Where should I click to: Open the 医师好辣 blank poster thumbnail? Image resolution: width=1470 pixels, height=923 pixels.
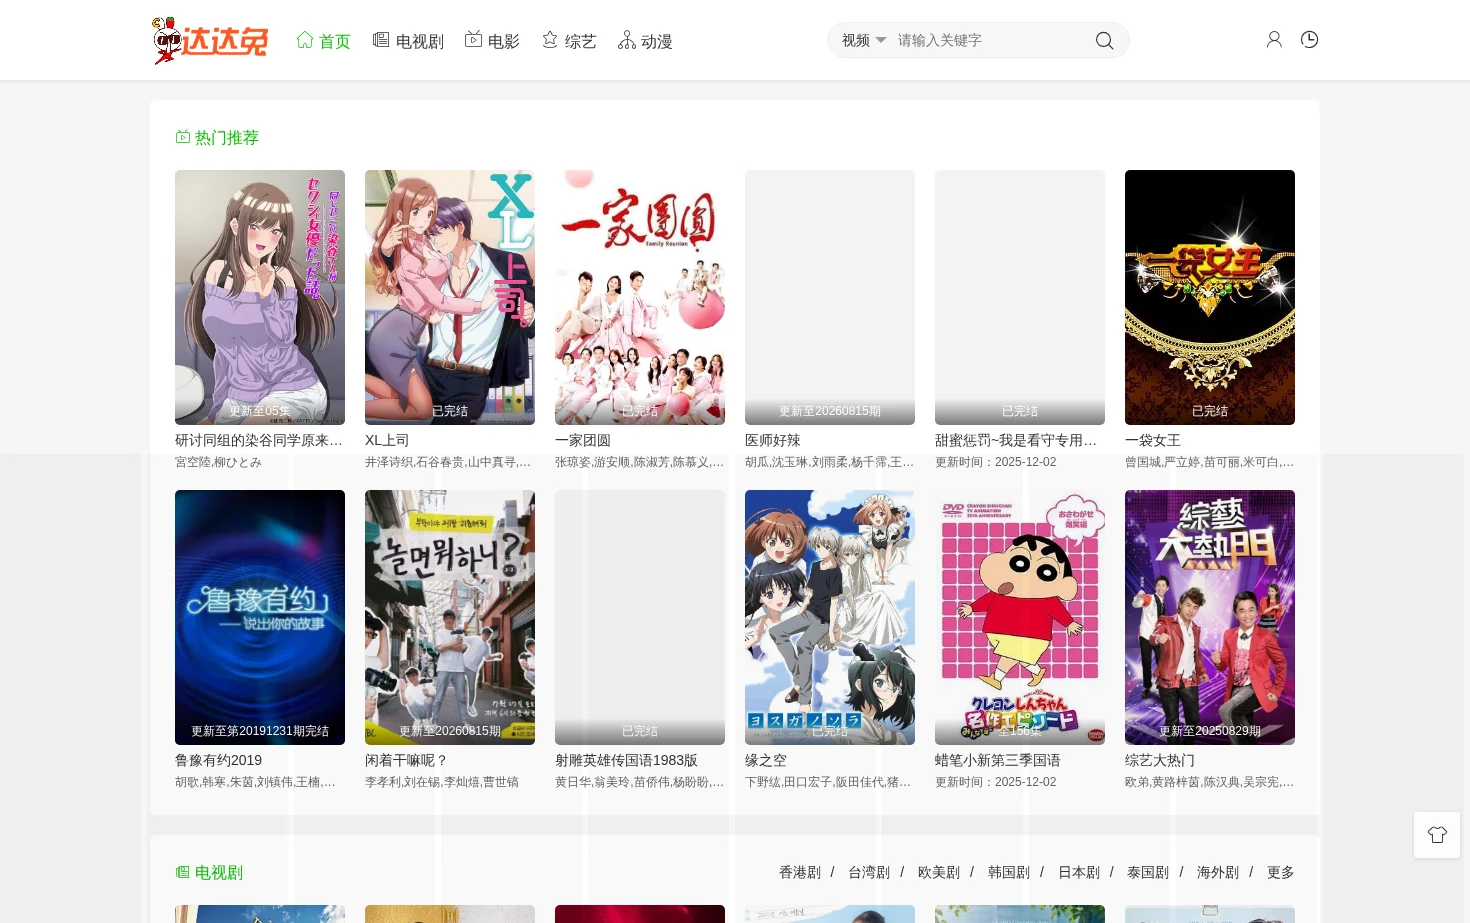point(830,297)
